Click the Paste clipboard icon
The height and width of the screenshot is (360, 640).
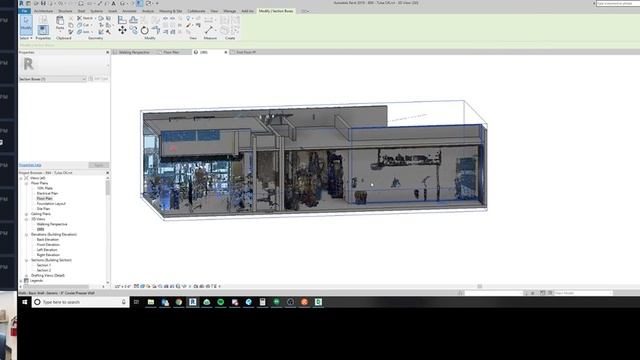60,21
